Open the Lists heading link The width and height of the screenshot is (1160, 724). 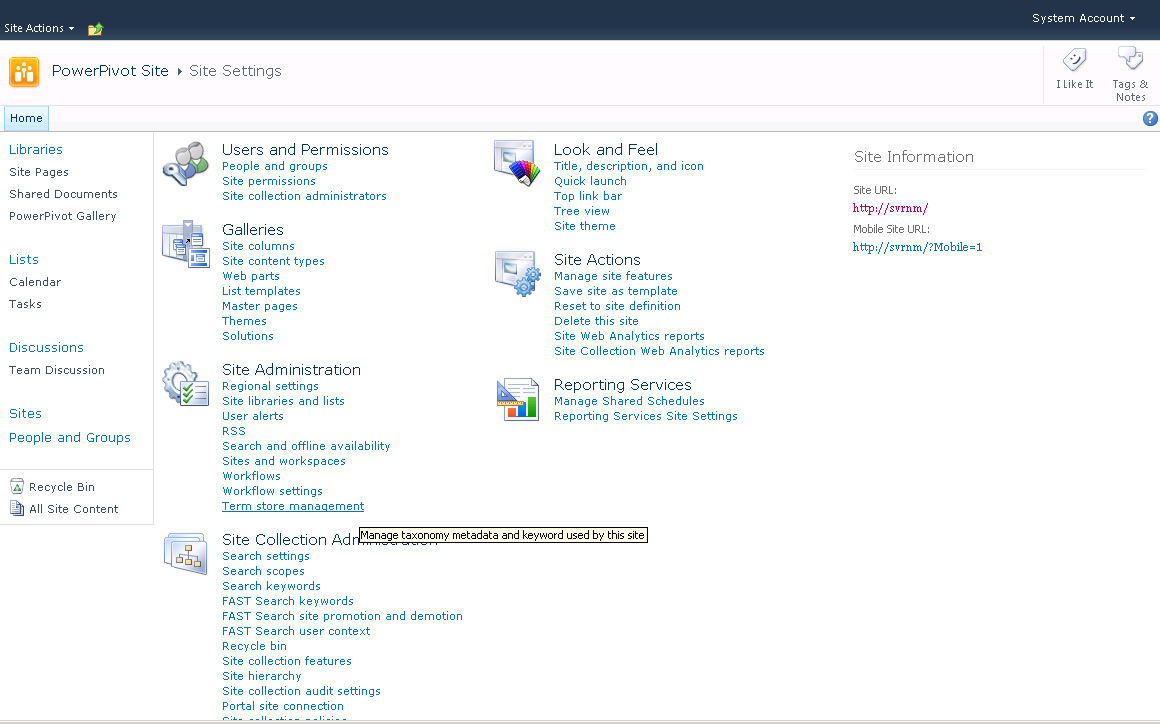(x=24, y=260)
